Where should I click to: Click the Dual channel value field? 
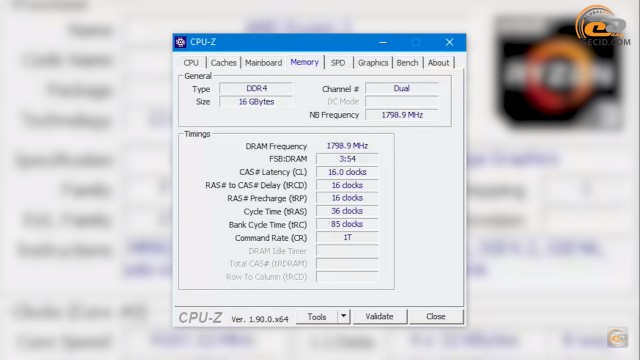pyautogui.click(x=402, y=88)
